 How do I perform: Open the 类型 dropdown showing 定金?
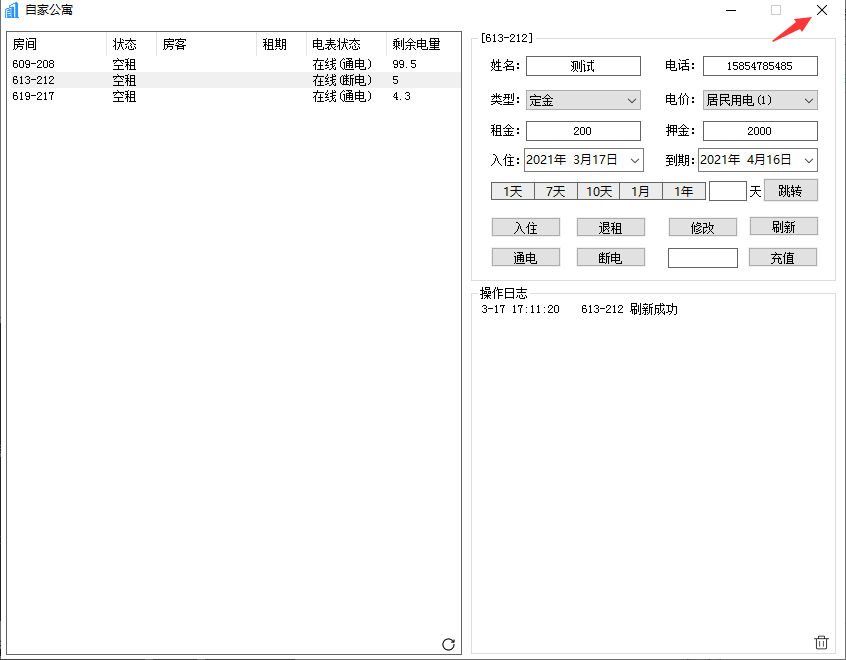point(583,100)
